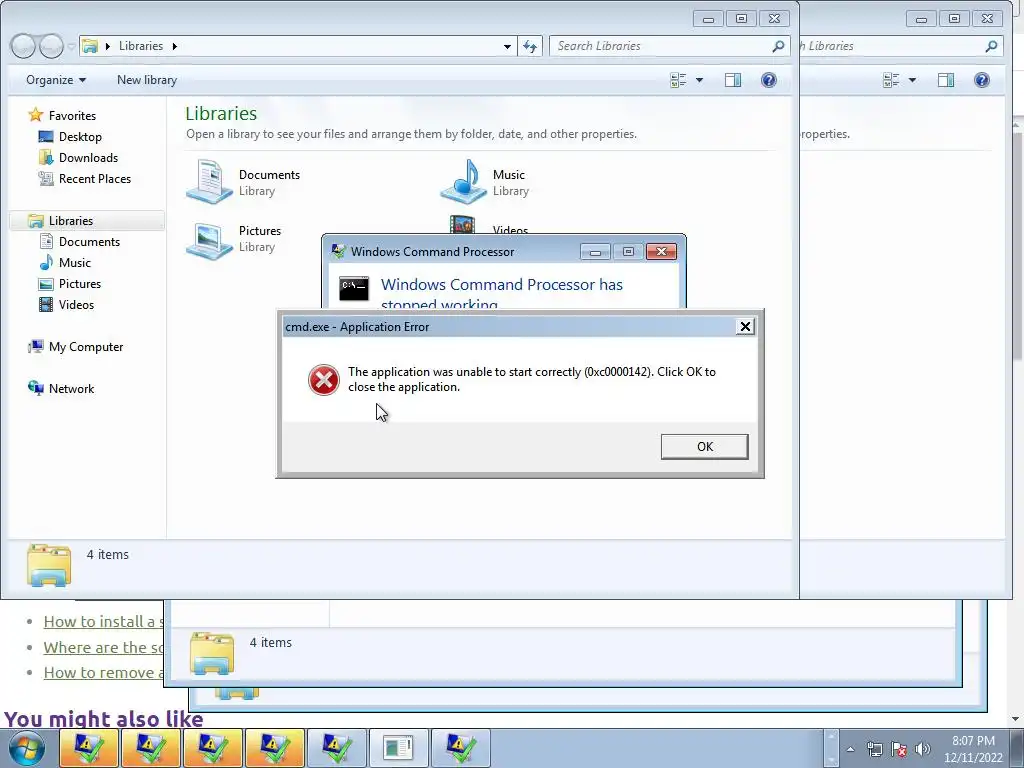
Task: Click the cmd icon in Windows Command Processor
Action: tap(354, 288)
